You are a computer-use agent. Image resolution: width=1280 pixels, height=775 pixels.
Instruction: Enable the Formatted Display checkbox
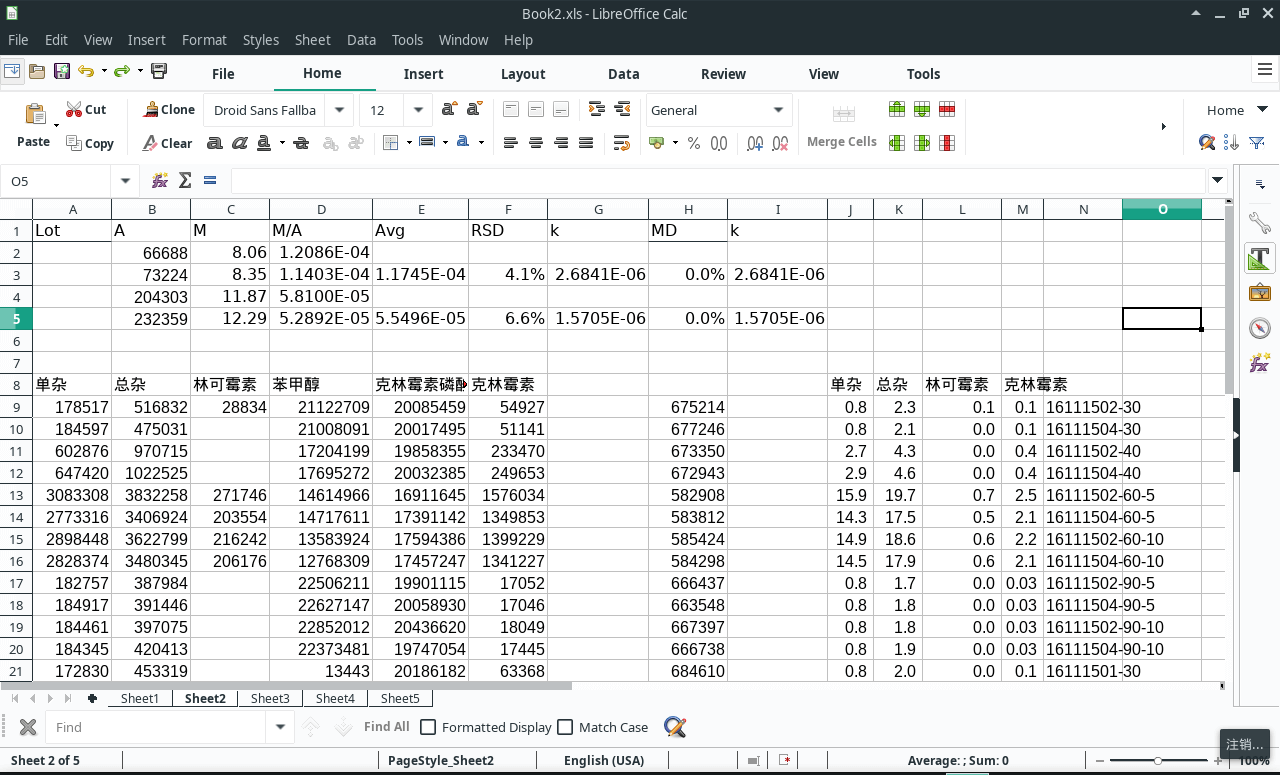point(428,727)
